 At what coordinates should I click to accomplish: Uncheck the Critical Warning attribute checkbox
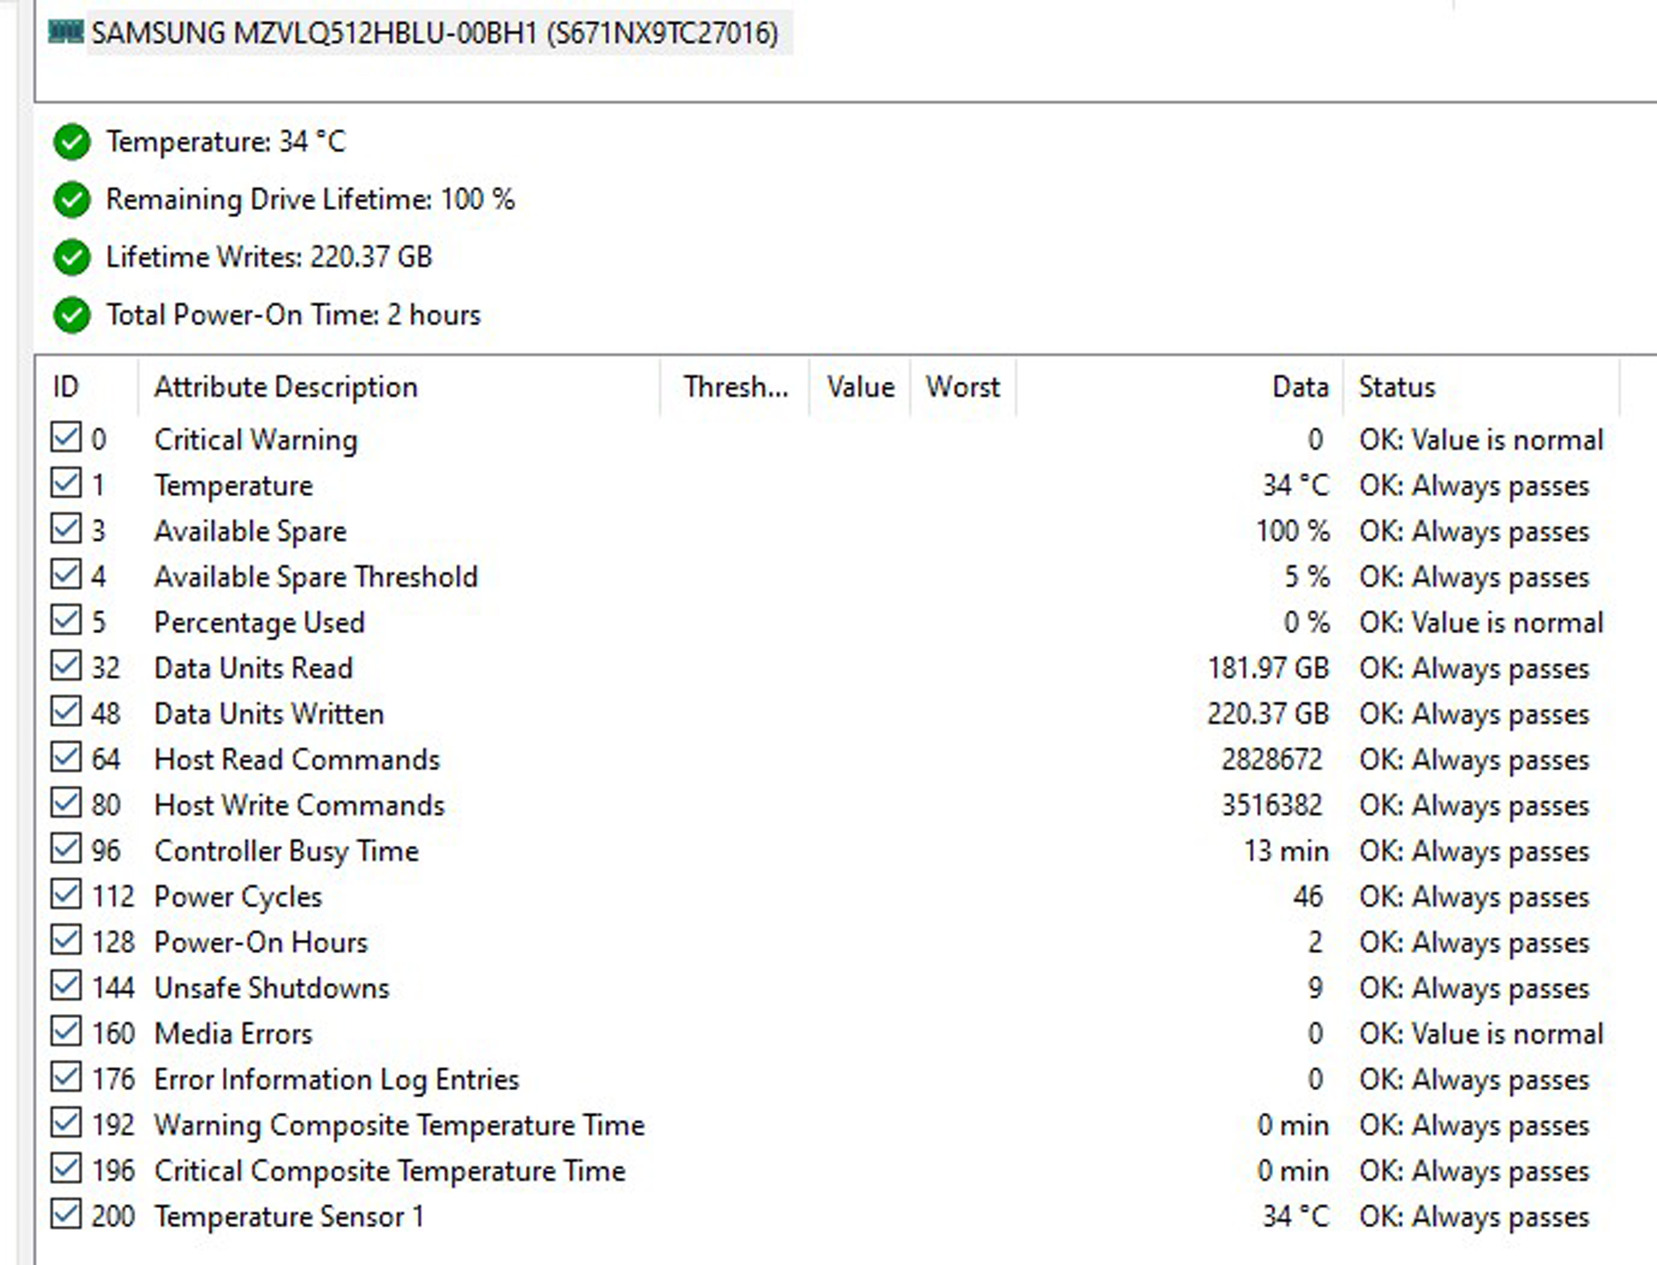(x=66, y=437)
